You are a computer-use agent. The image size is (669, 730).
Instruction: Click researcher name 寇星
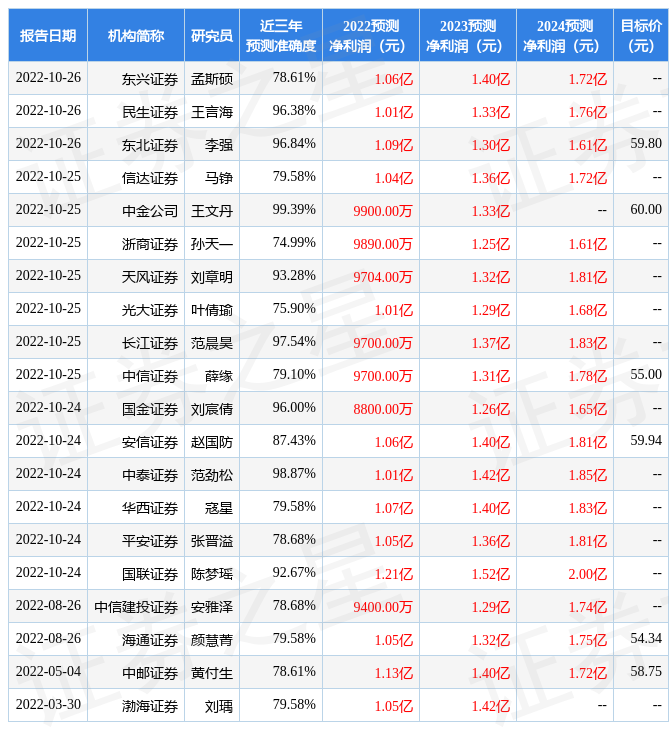[x=219, y=508]
